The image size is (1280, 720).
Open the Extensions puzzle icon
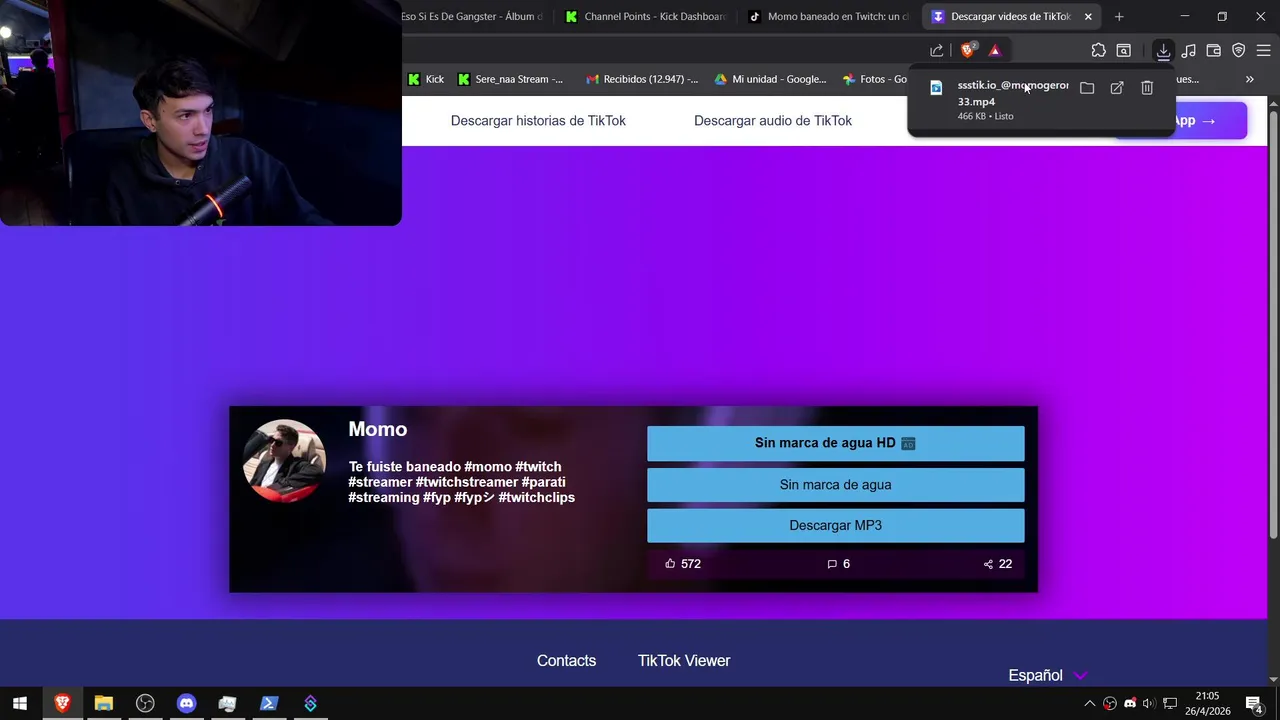[1098, 50]
